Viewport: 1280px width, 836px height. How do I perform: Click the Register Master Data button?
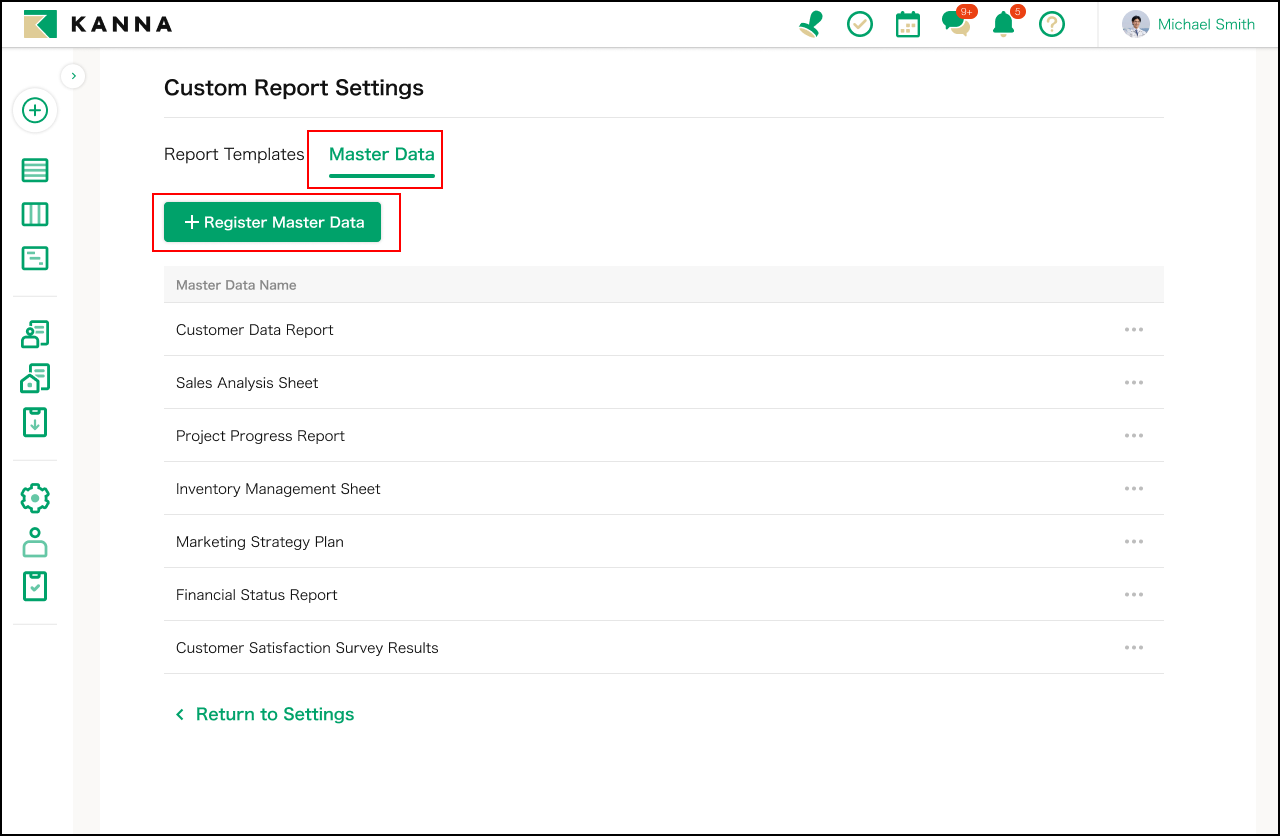point(272,222)
